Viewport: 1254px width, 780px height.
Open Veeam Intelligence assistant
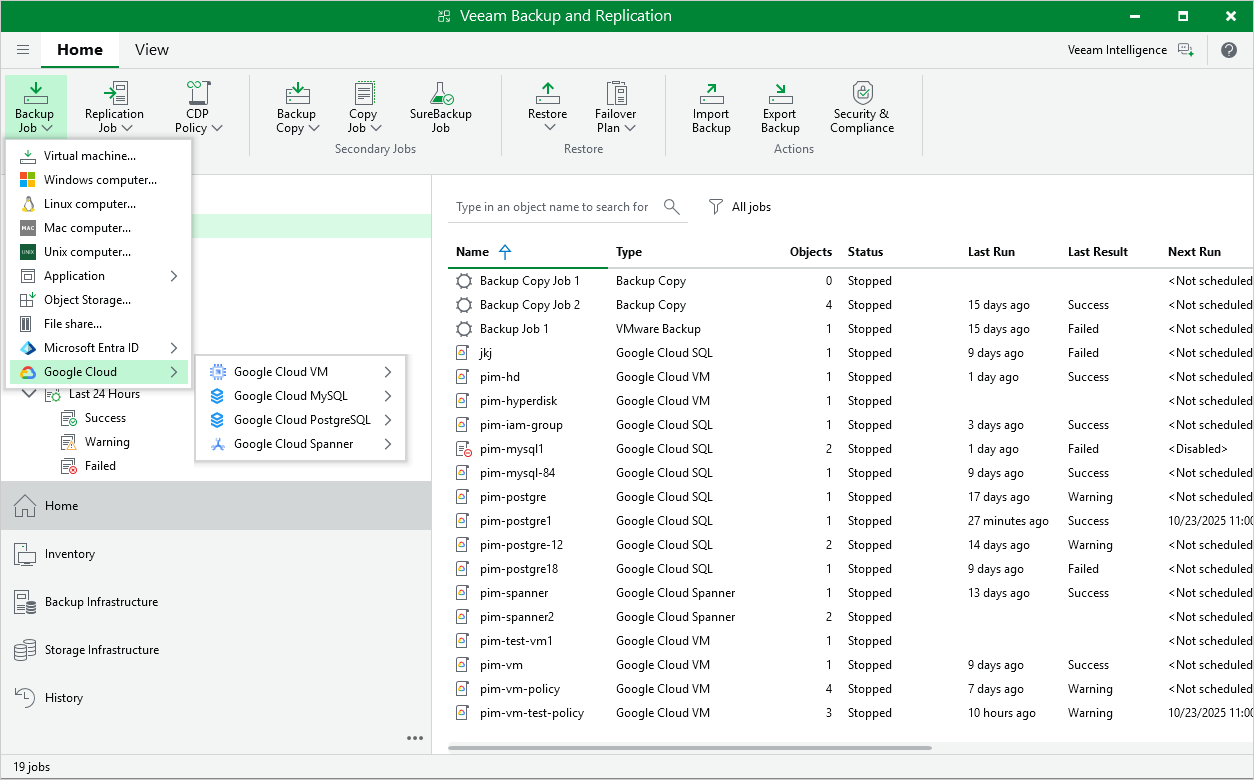(1131, 50)
